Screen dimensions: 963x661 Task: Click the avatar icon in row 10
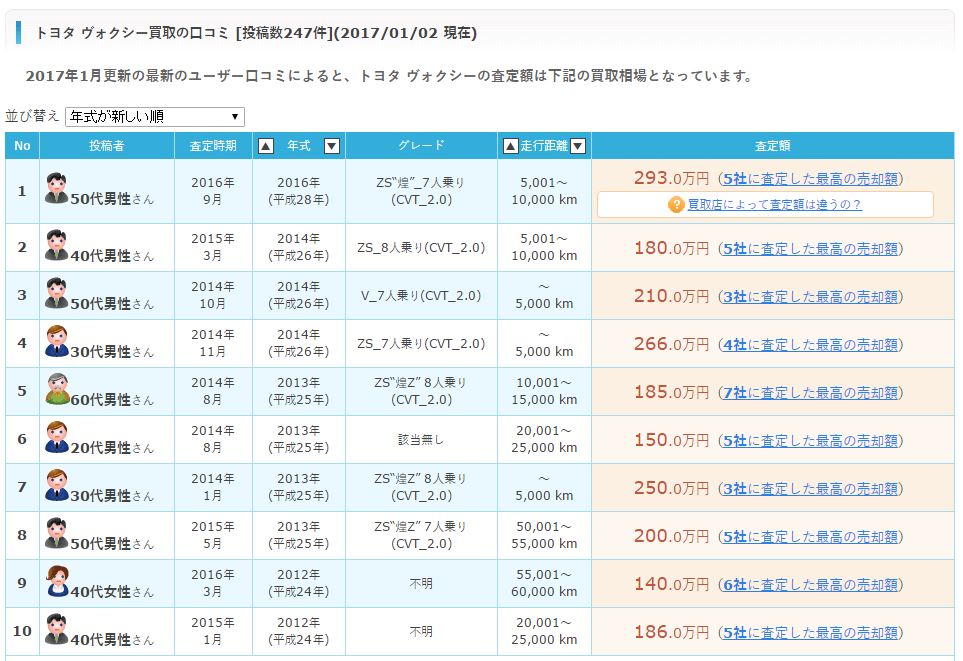[x=57, y=628]
